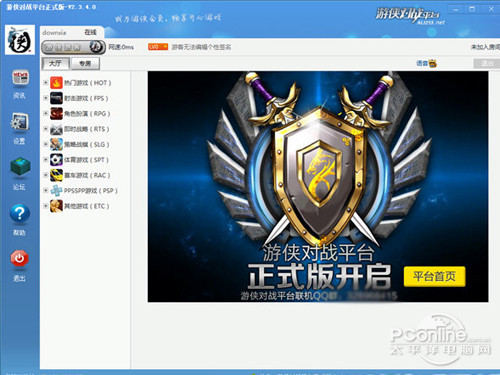Open the Help question mark icon
Screen dimensions: 500x375
pos(20,214)
